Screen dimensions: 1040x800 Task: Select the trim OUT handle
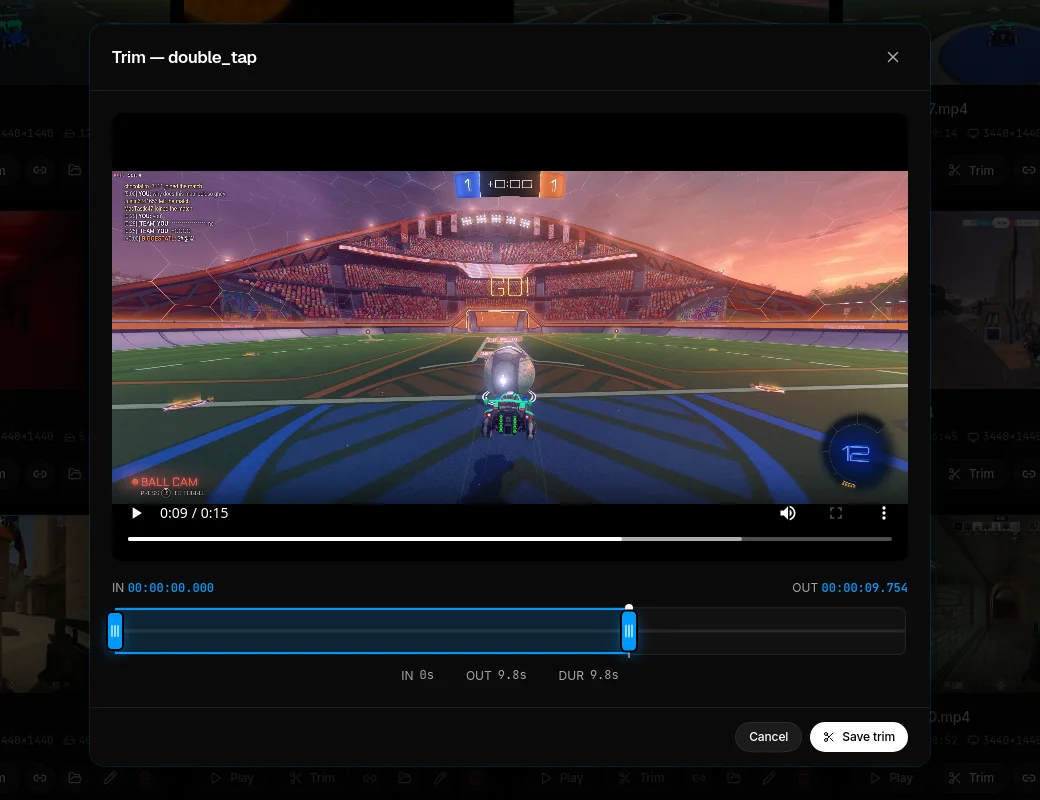click(x=628, y=631)
